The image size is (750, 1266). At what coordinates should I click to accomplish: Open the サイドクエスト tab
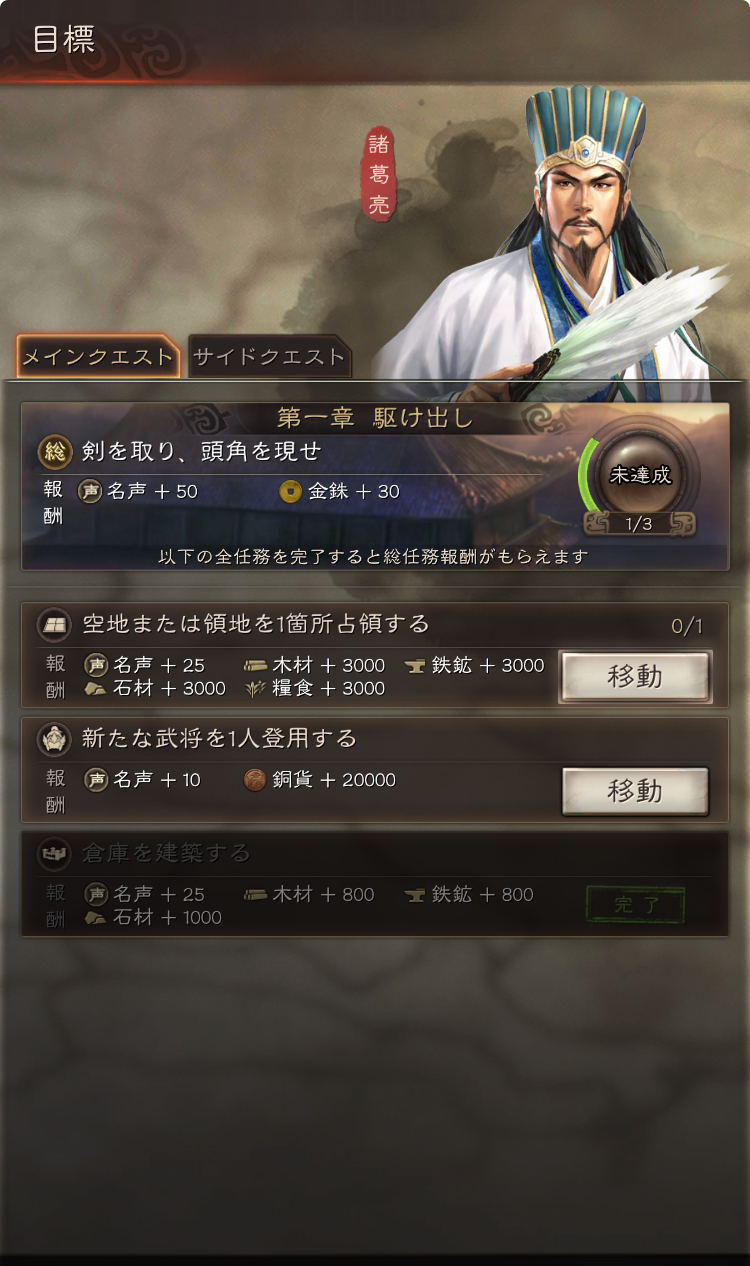pos(269,357)
